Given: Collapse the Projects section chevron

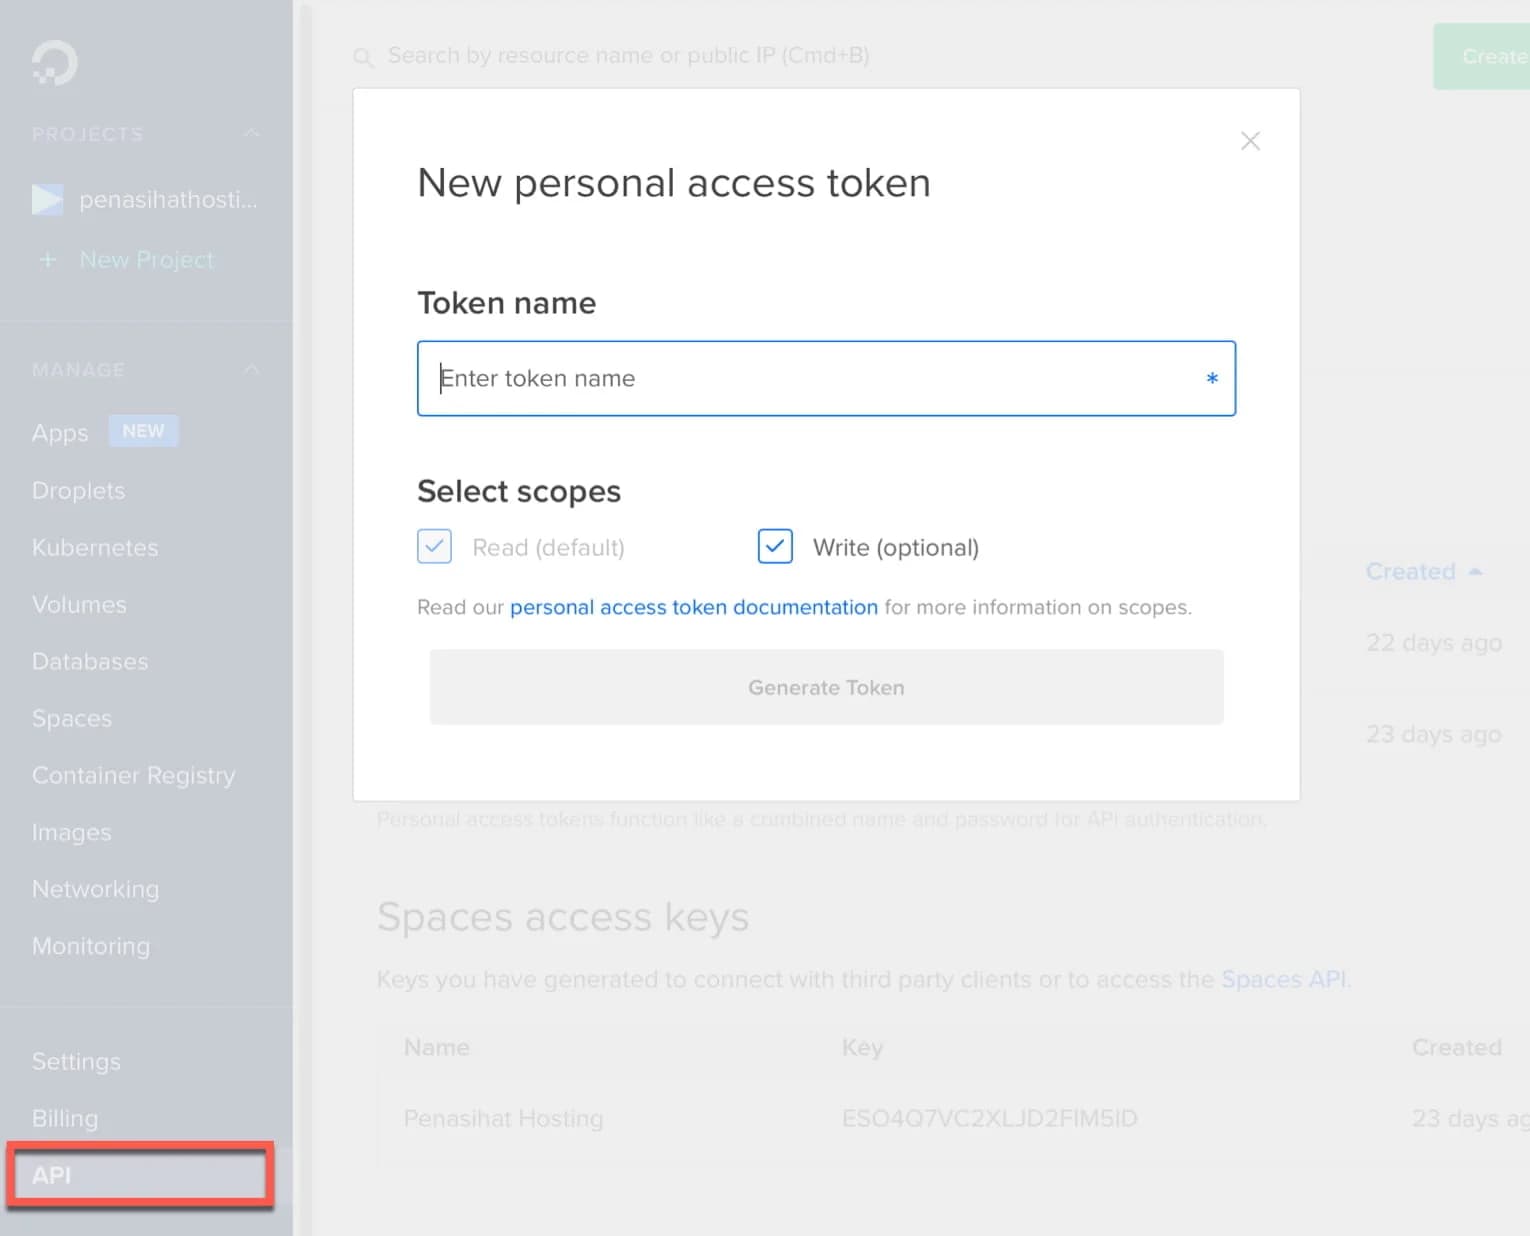Looking at the screenshot, I should pyautogui.click(x=251, y=134).
